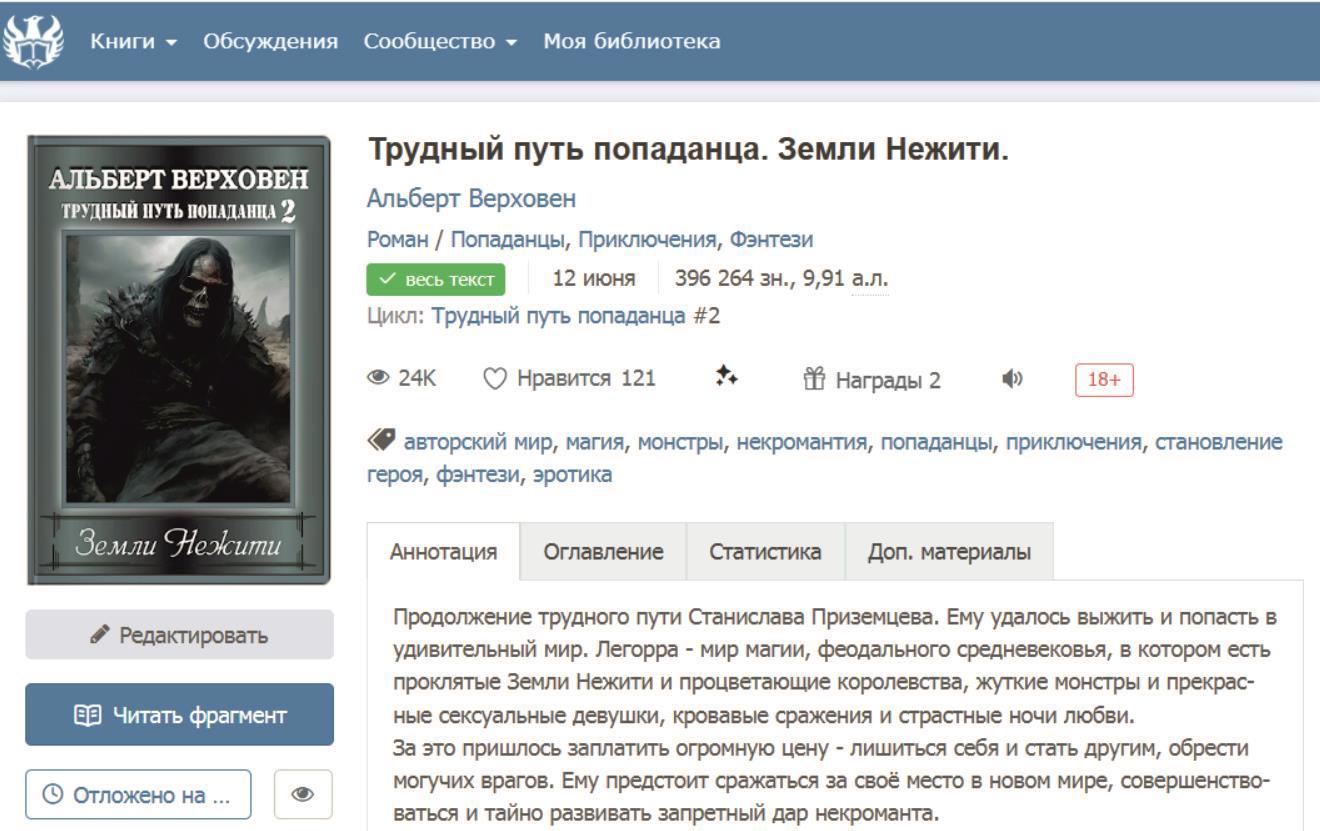Viewport: 1320px width, 831px height.
Task: Click the 'а.л.' abbreviation hint
Action: click(869, 278)
